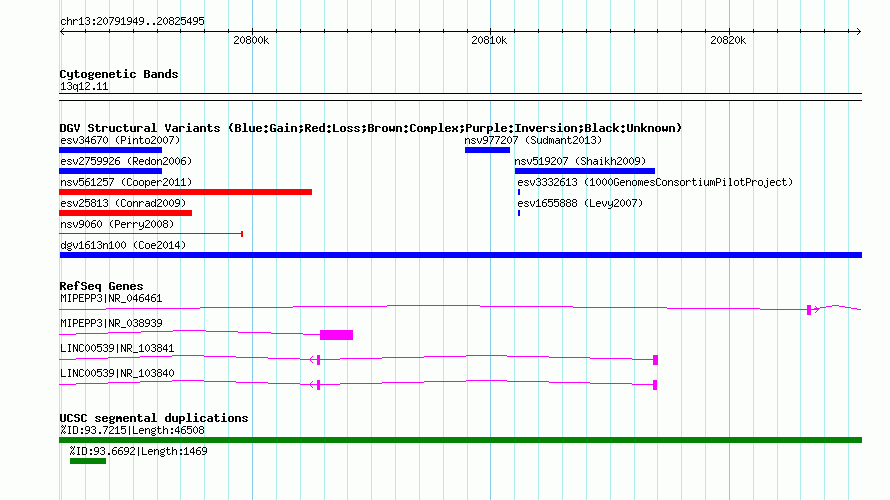Select the esv25813 (Conrad2009) red bar
This screenshot has height=500, width=890.
[125, 213]
